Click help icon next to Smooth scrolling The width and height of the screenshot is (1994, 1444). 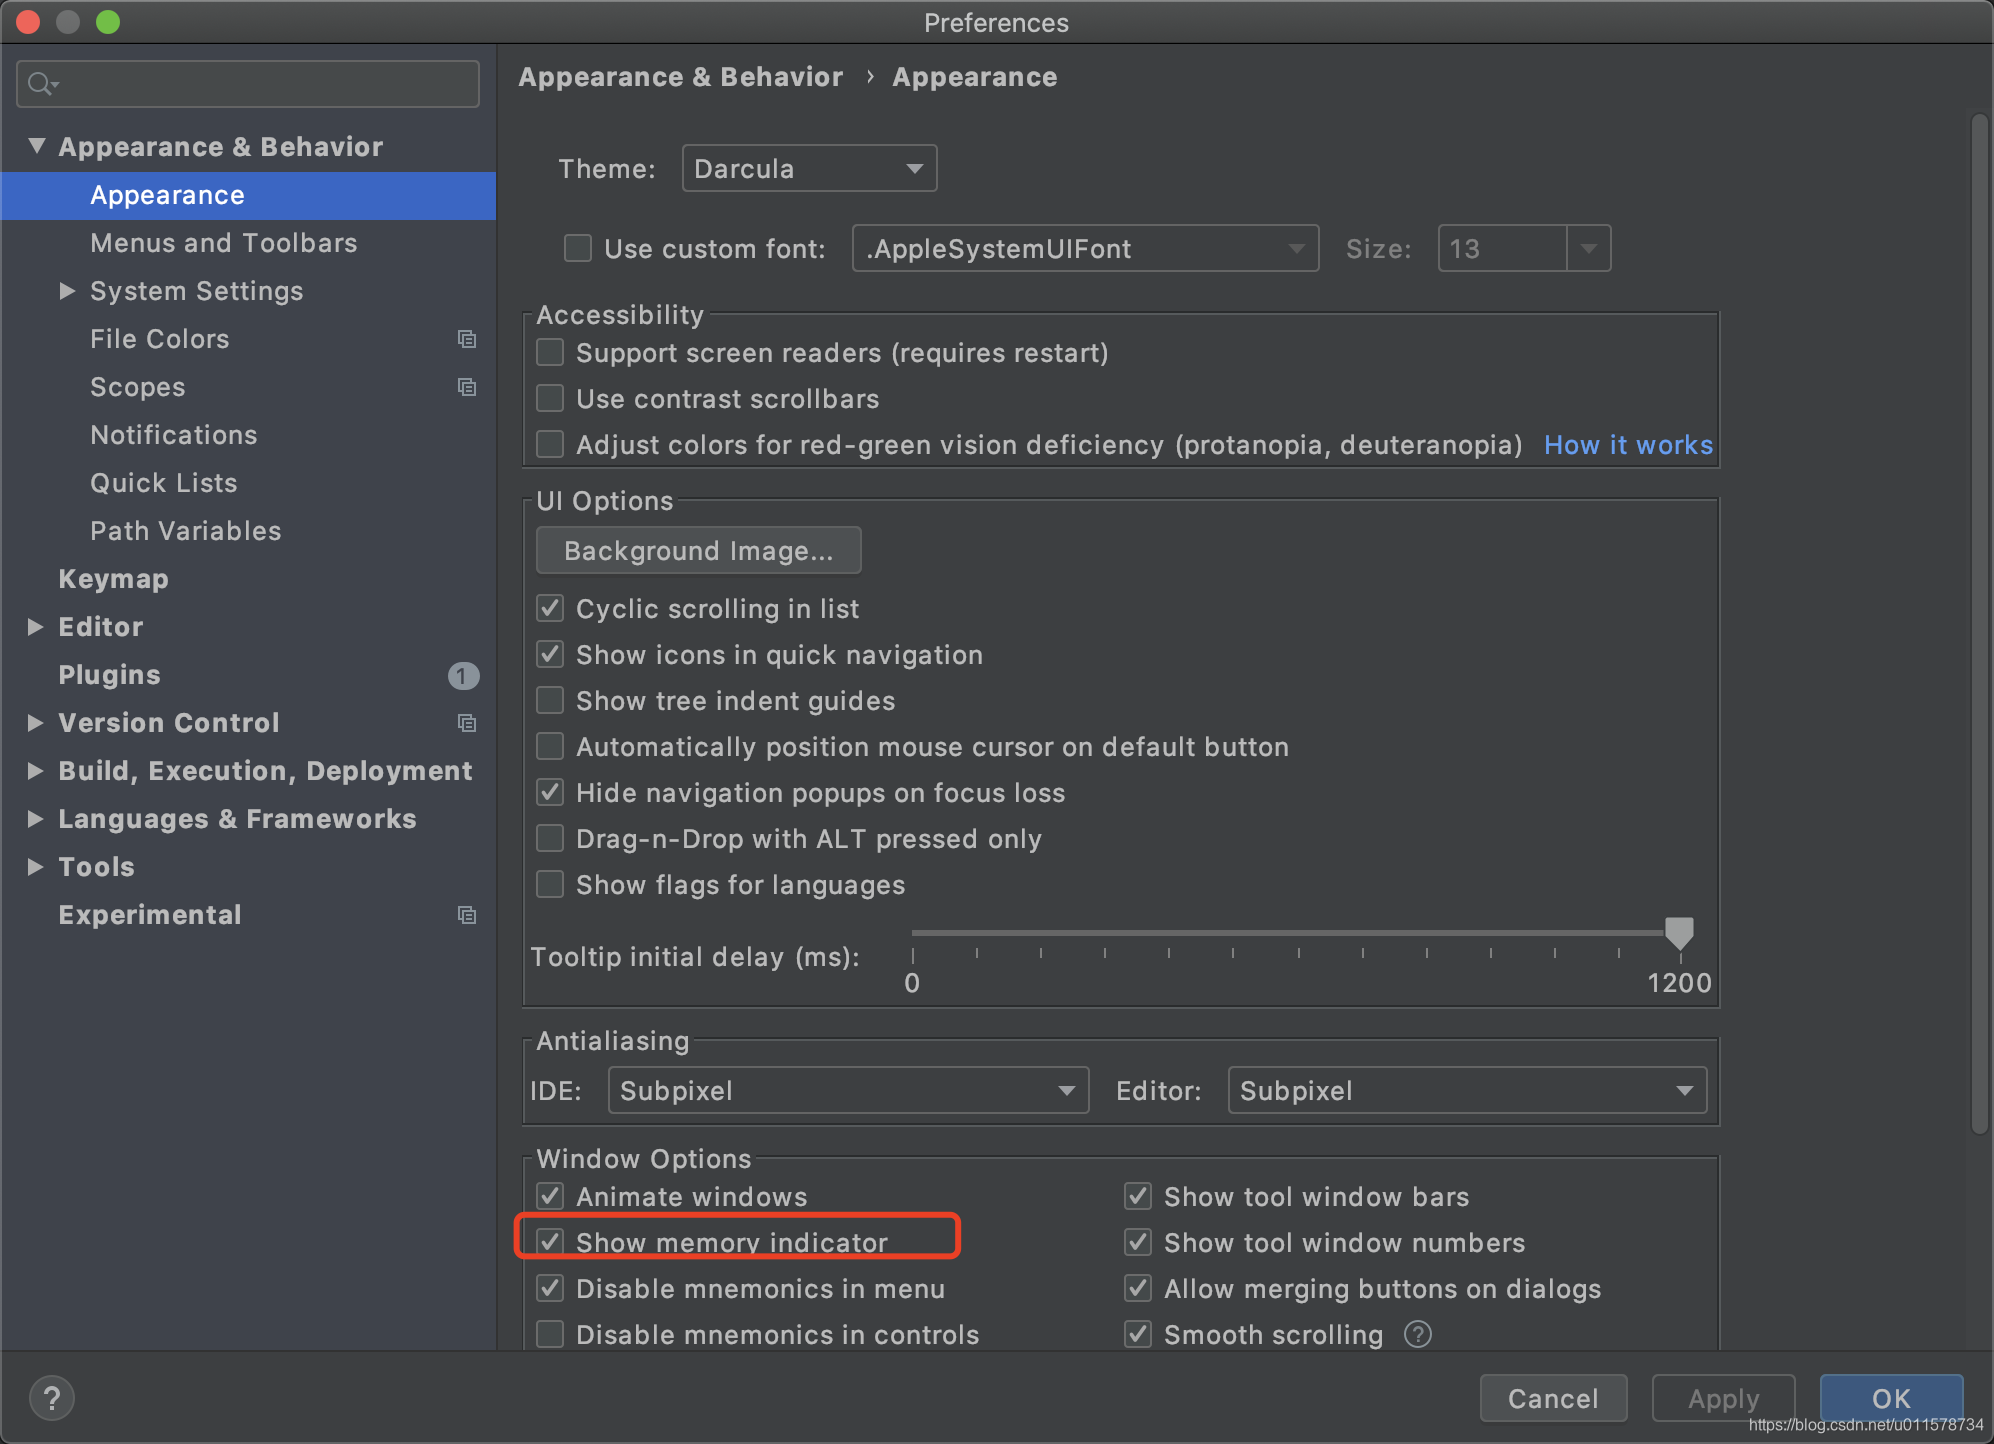pyautogui.click(x=1418, y=1334)
